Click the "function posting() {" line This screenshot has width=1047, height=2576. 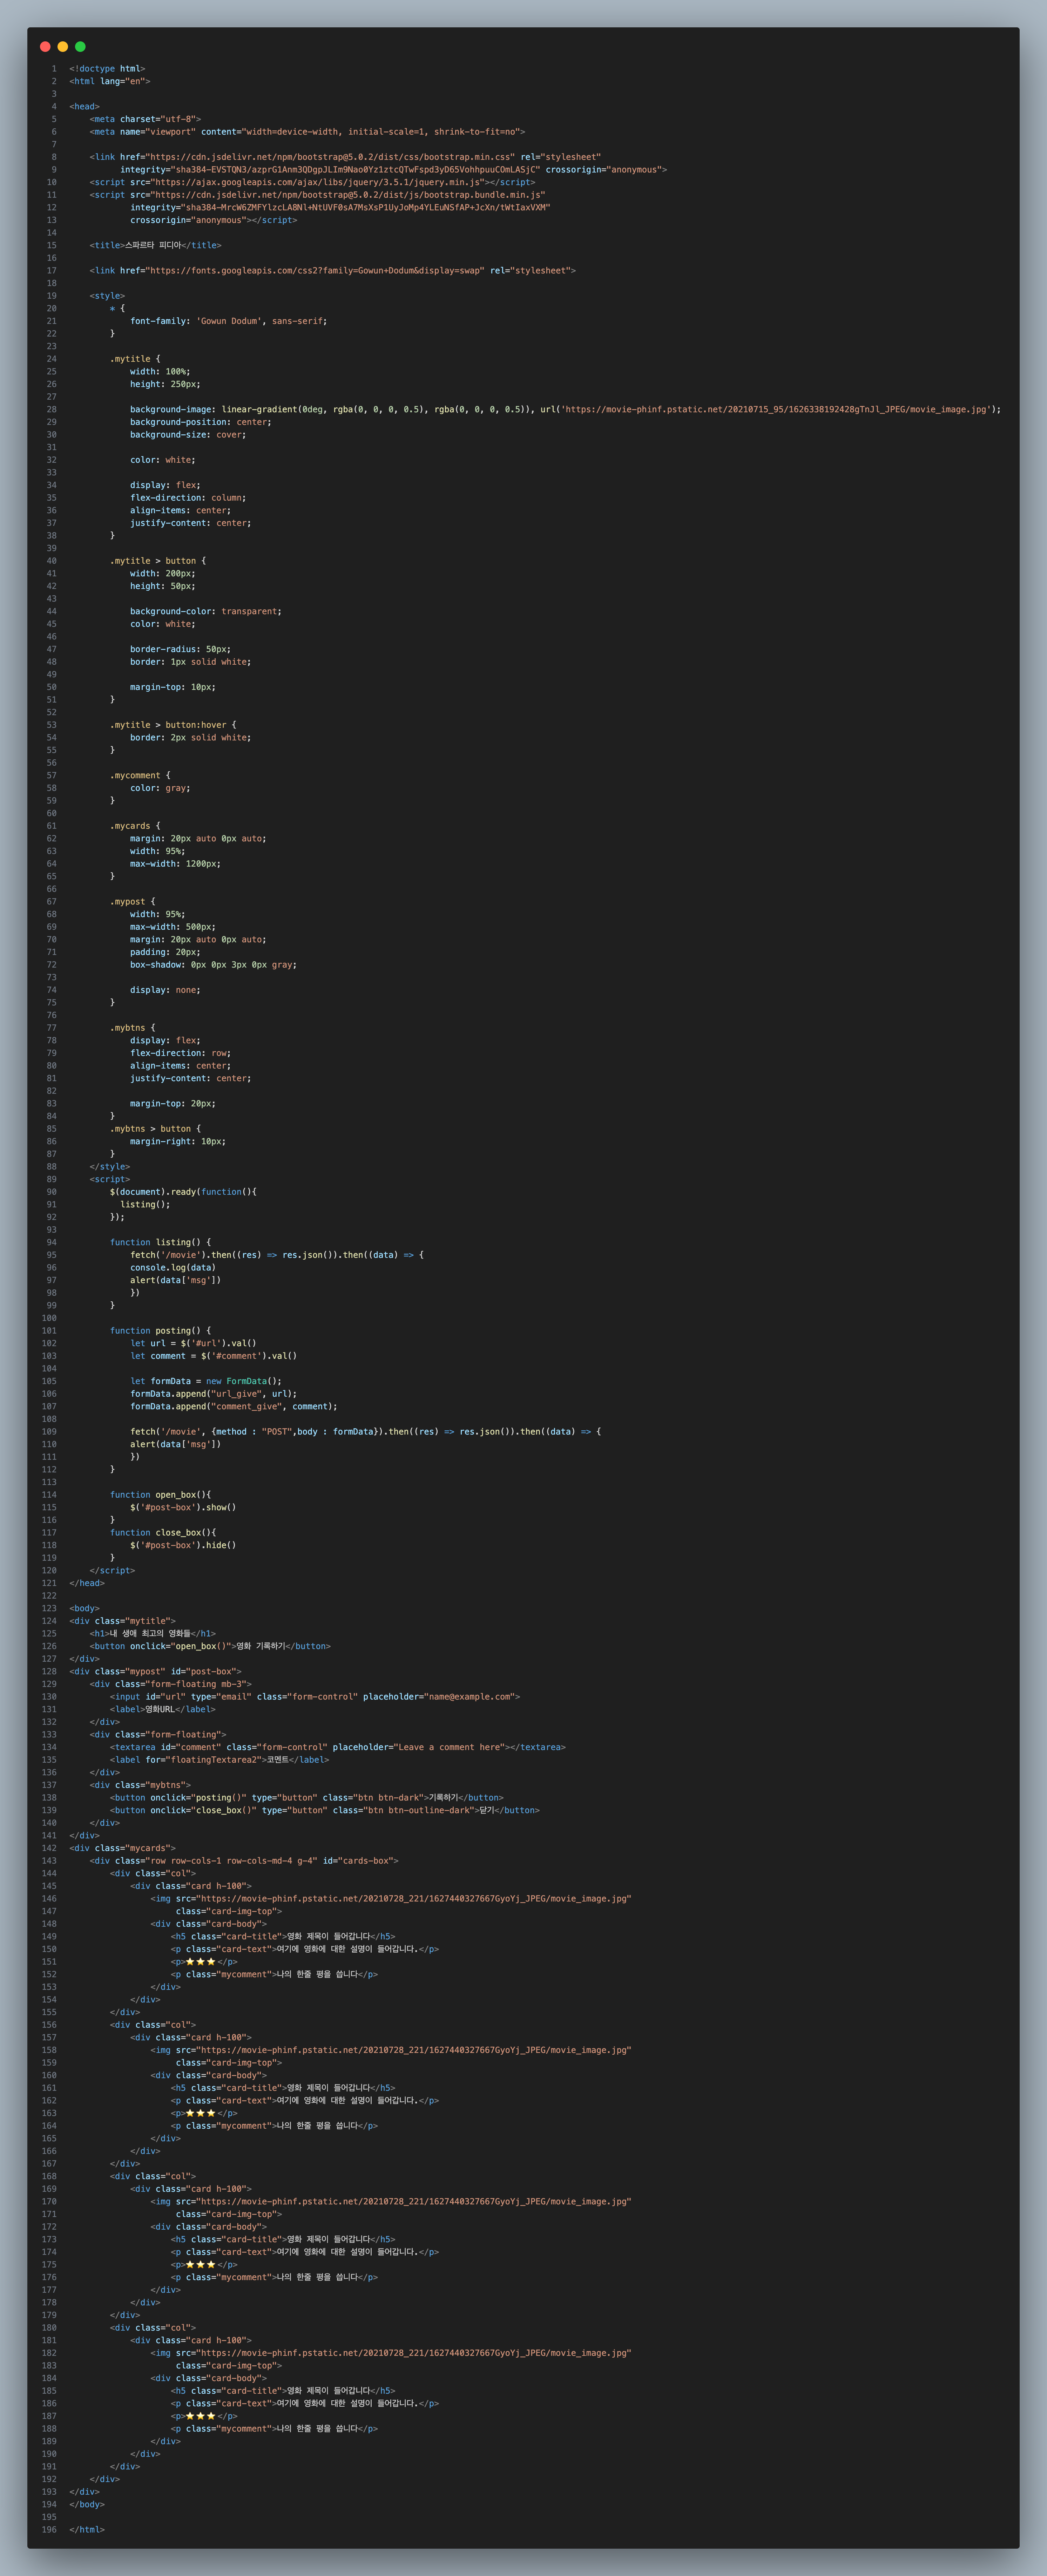point(160,1331)
